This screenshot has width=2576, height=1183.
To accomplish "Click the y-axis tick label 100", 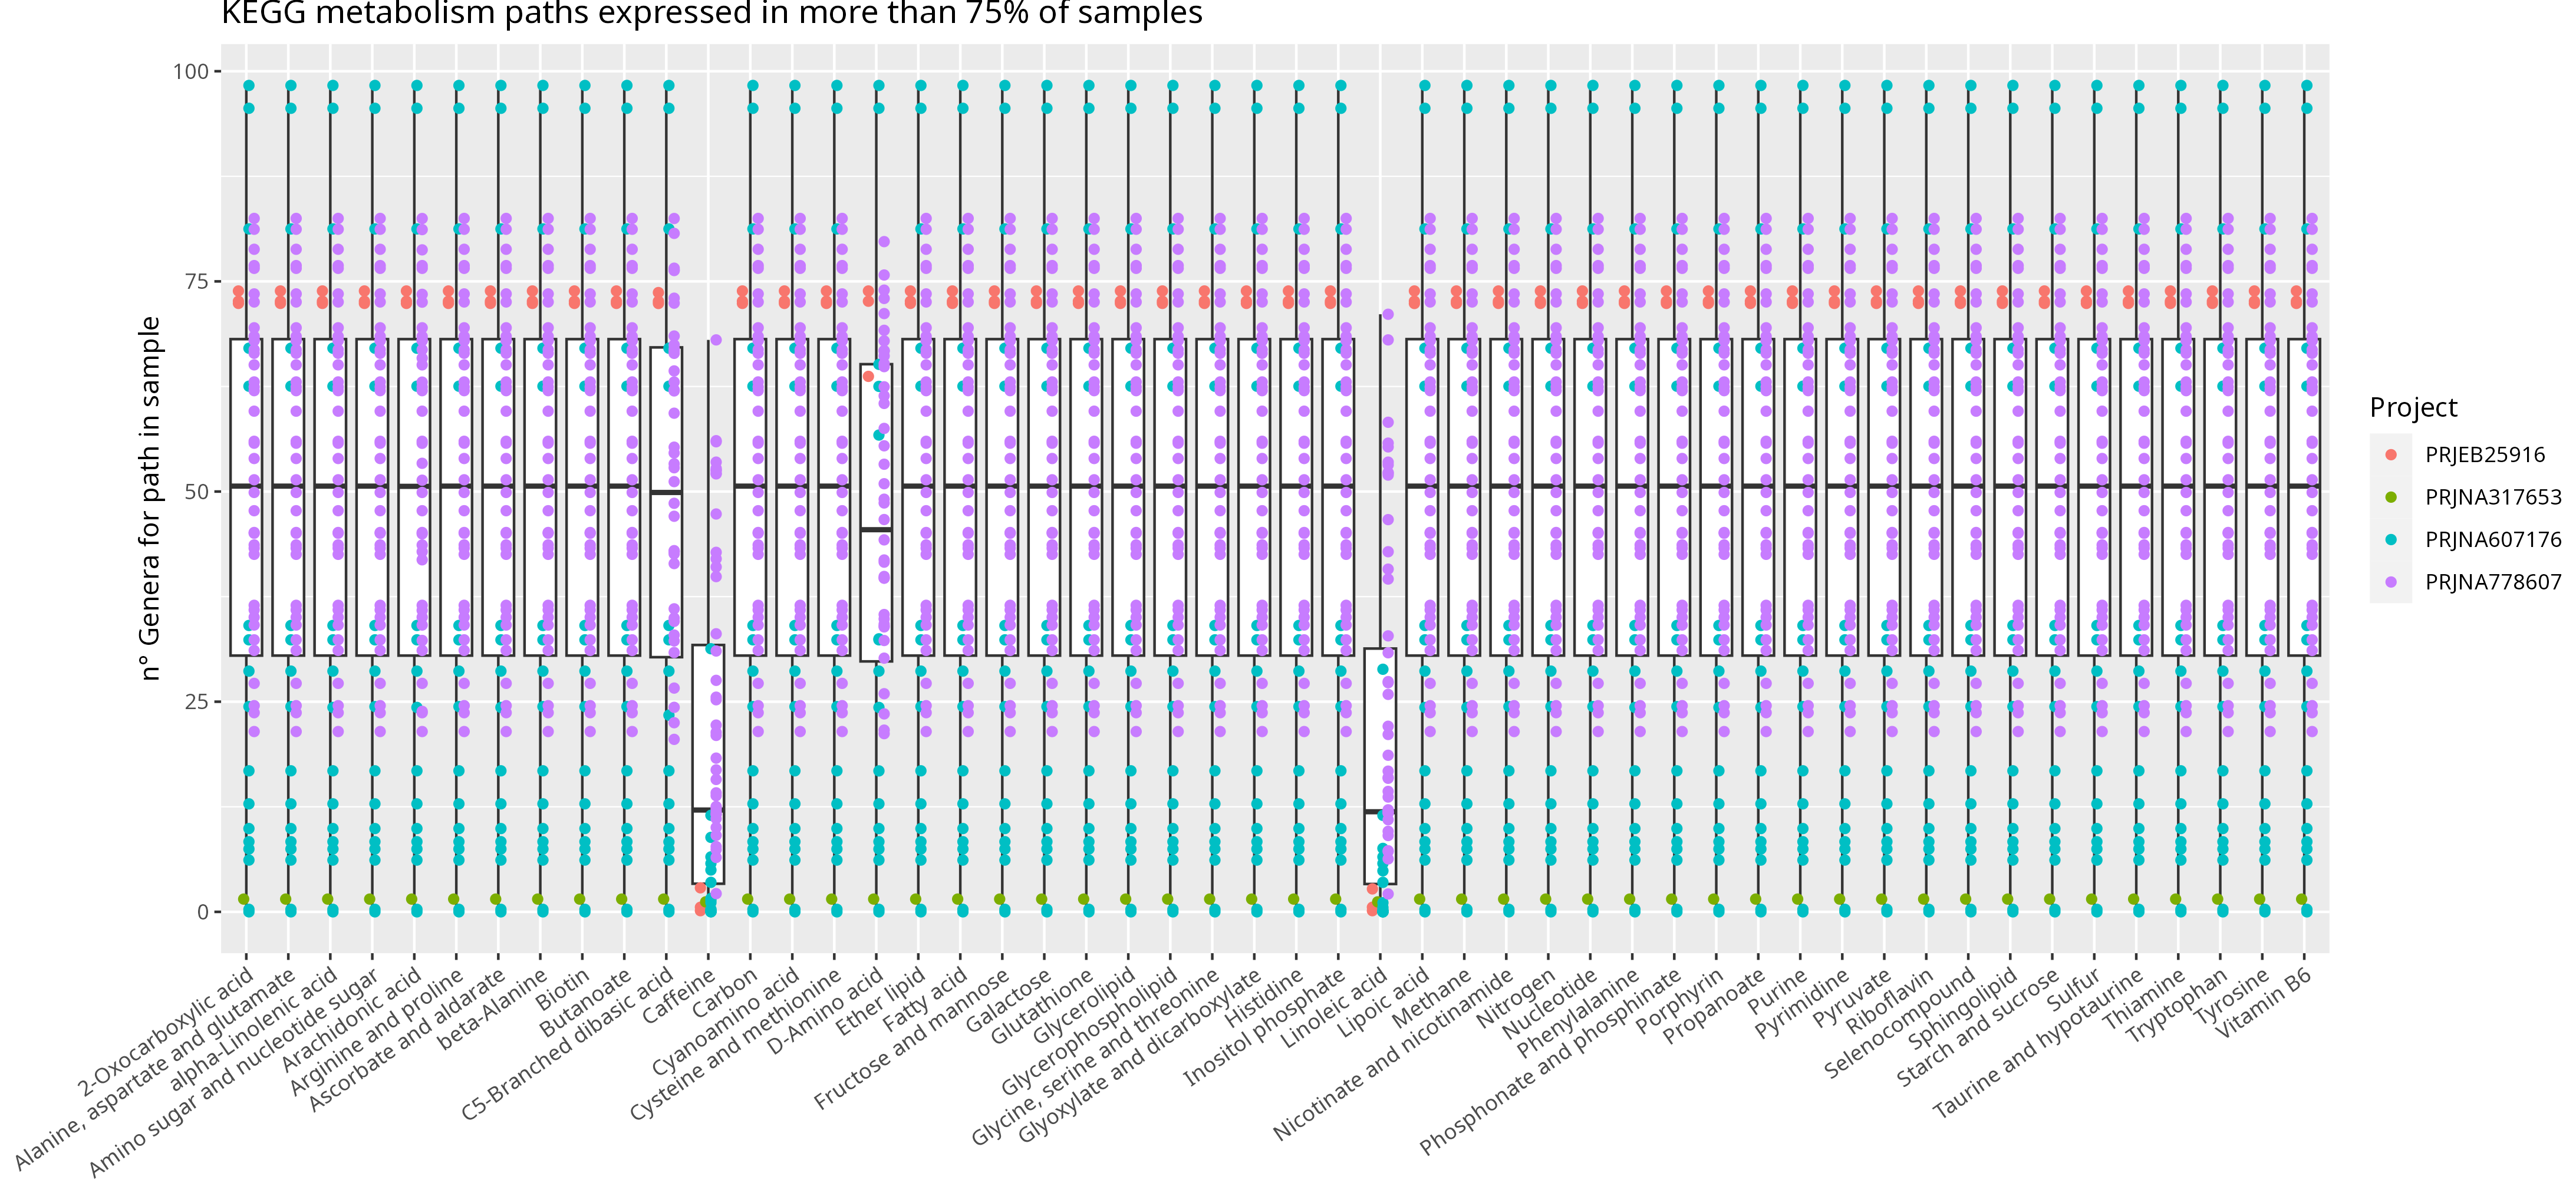I will 190,71.
